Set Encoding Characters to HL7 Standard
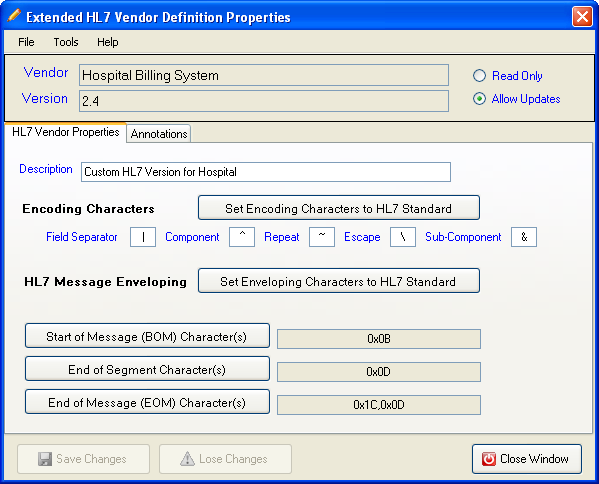 [x=338, y=208]
